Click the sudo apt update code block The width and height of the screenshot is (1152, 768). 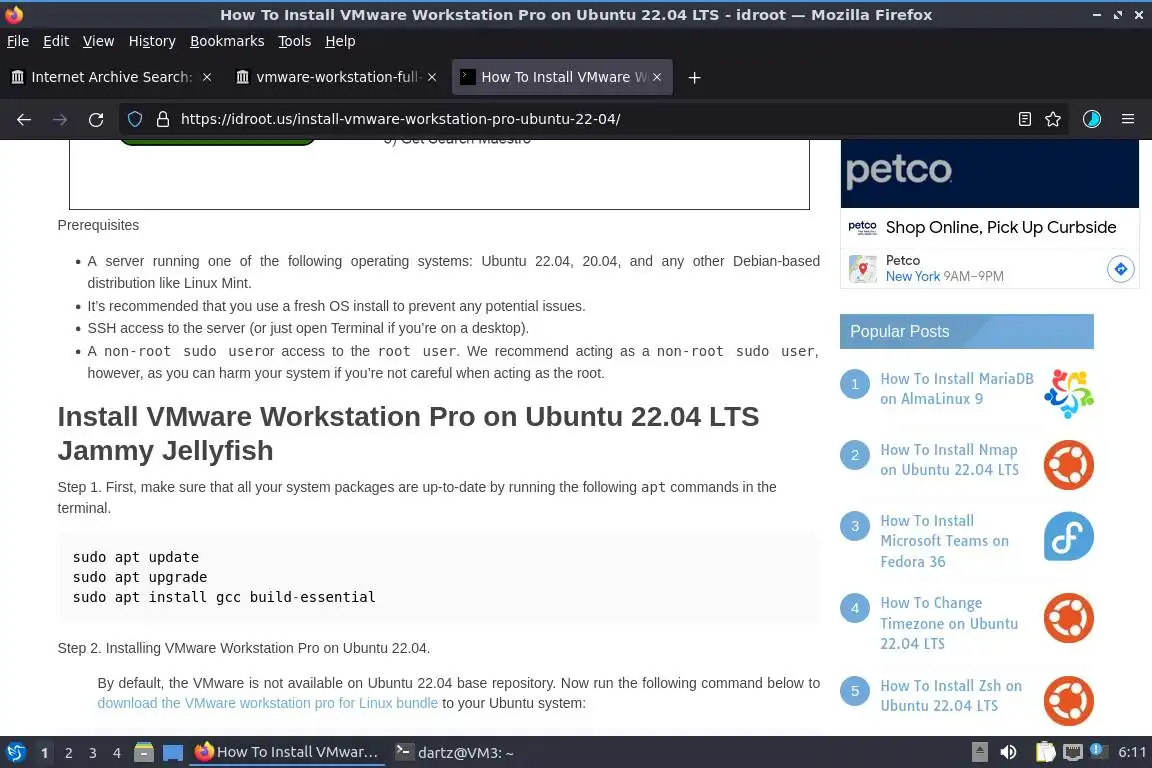pyautogui.click(x=438, y=577)
